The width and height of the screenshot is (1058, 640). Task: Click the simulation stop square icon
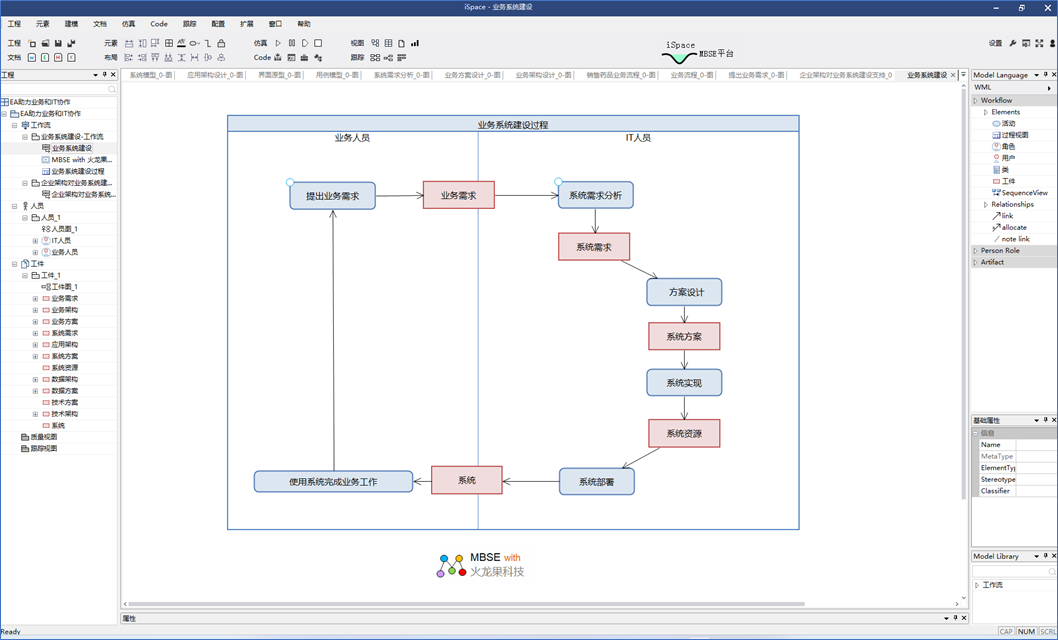(x=318, y=44)
